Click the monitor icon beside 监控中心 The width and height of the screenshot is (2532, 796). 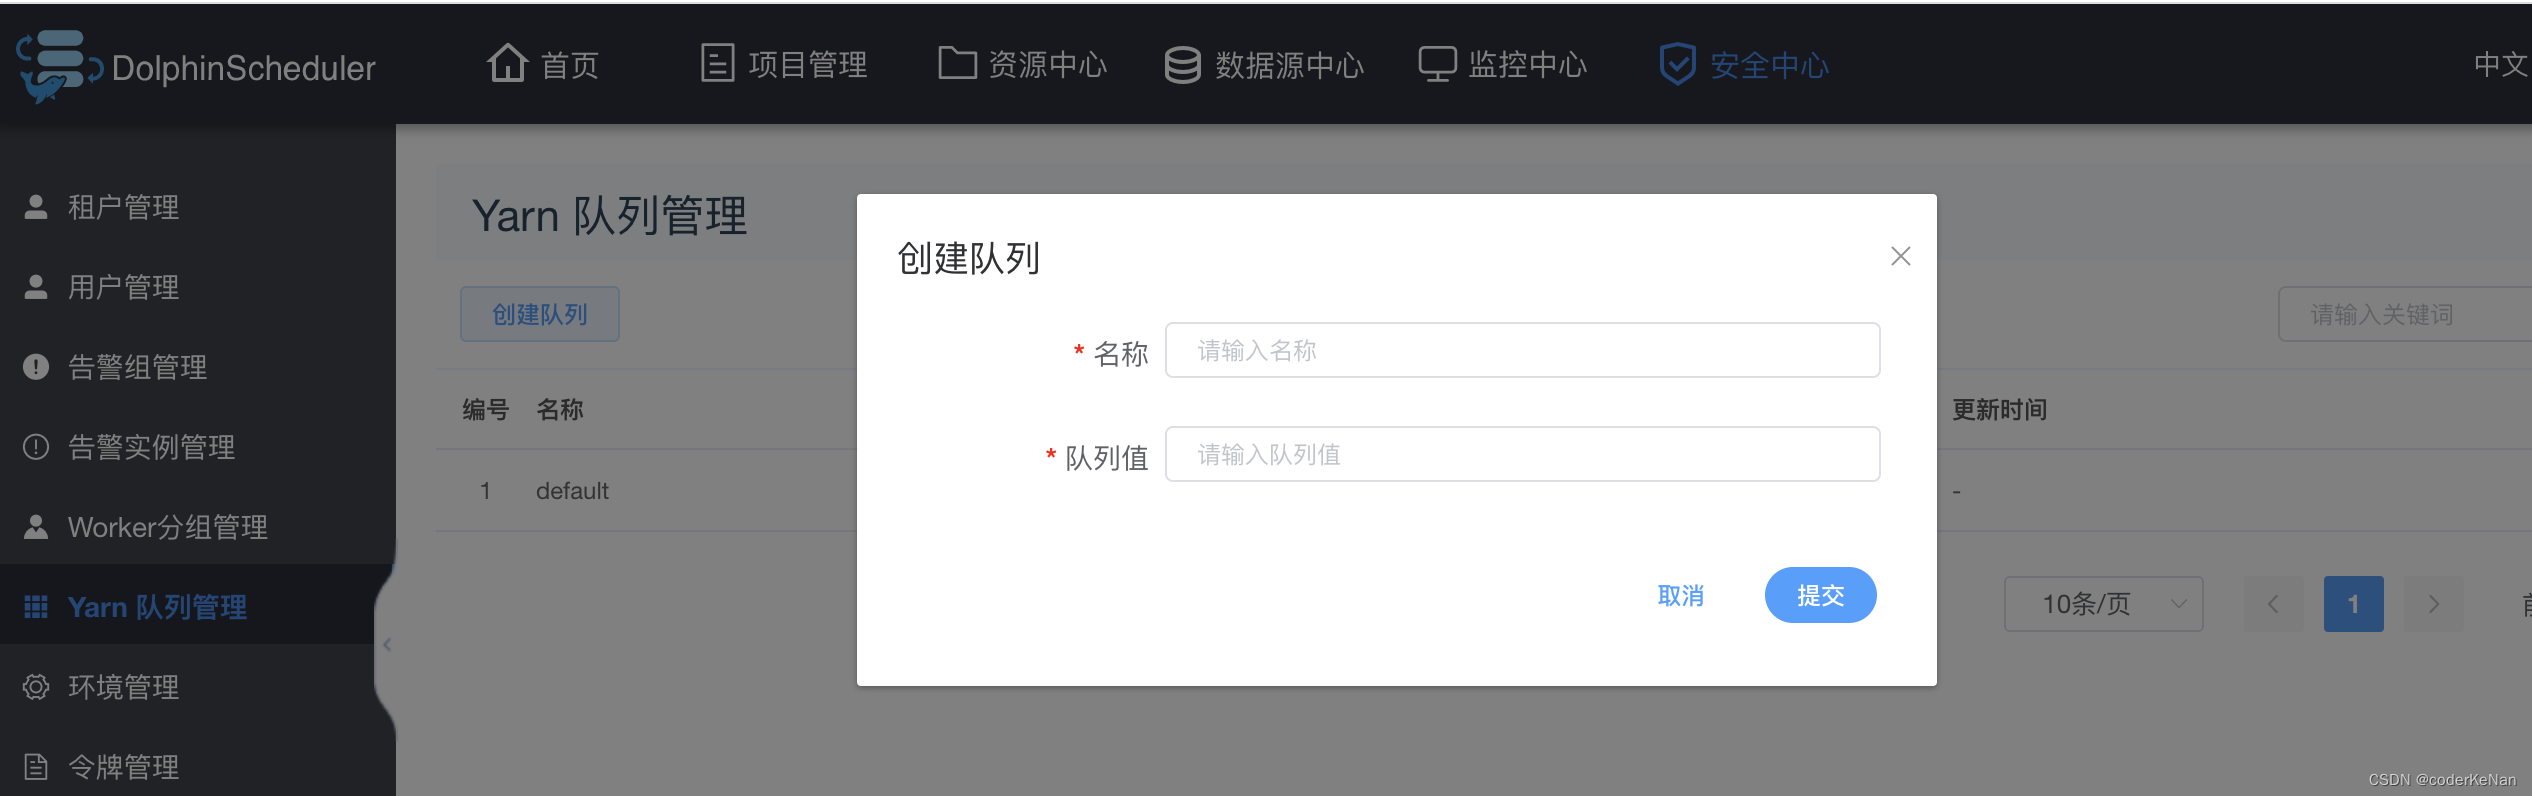pyautogui.click(x=1437, y=64)
